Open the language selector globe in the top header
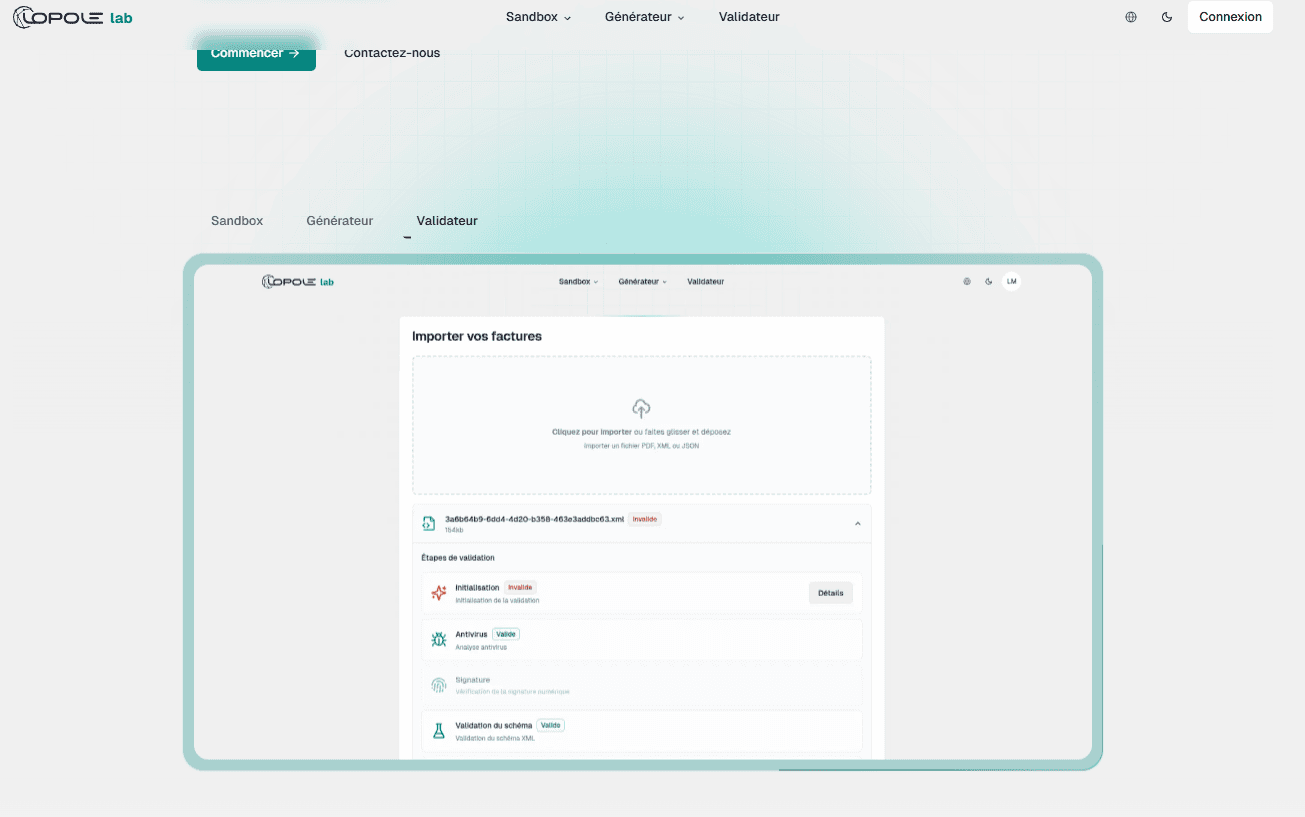 point(1131,17)
